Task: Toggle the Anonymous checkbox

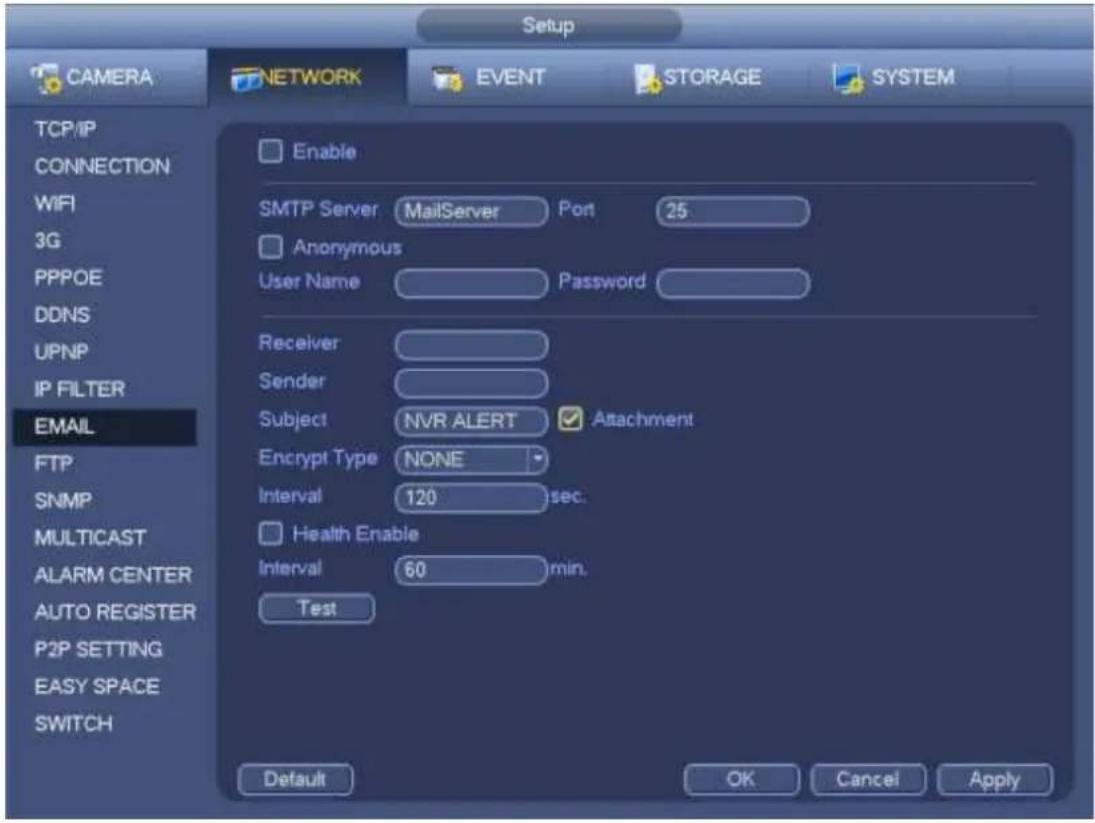Action: [x=270, y=246]
